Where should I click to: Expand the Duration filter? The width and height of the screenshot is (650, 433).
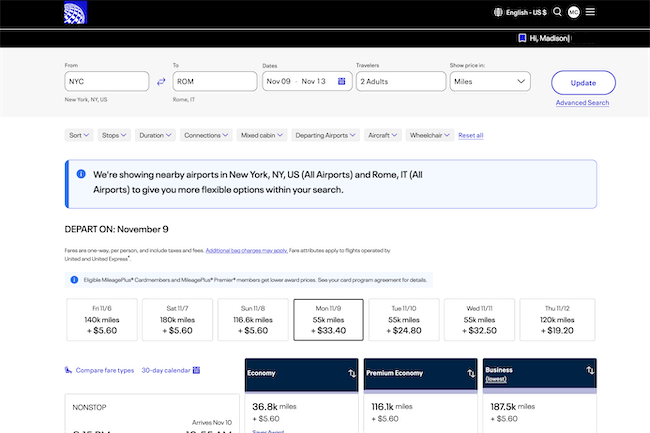coord(155,135)
